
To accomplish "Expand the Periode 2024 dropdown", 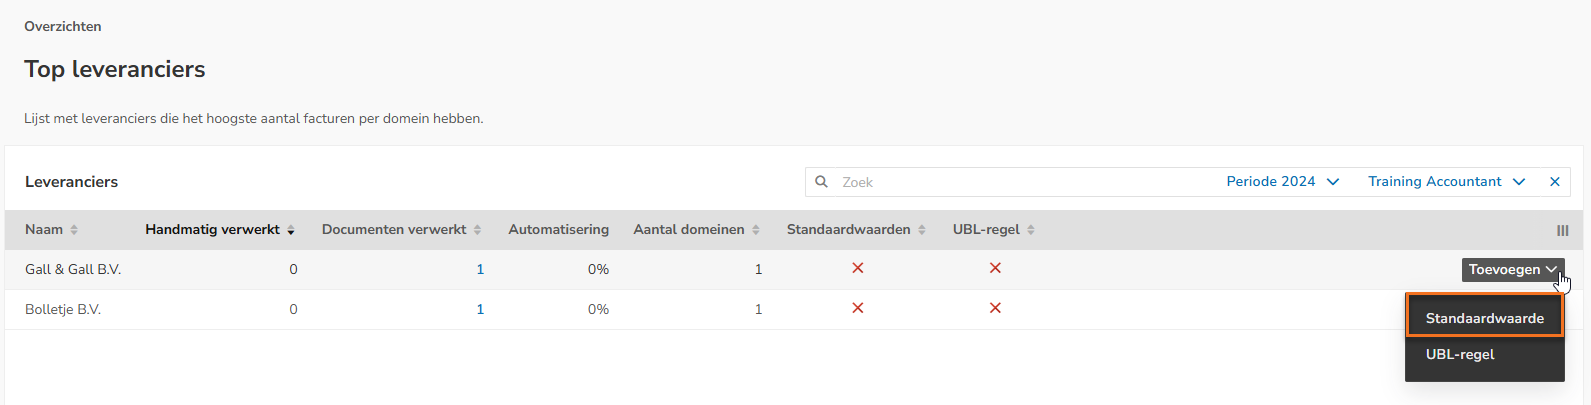I will pos(1283,182).
